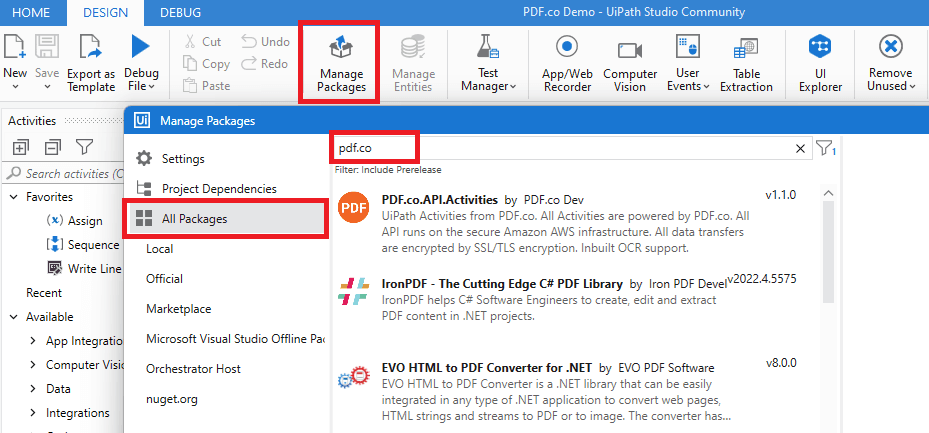Clear the pdf.co search text
Image resolution: width=929 pixels, height=433 pixels.
[800, 149]
